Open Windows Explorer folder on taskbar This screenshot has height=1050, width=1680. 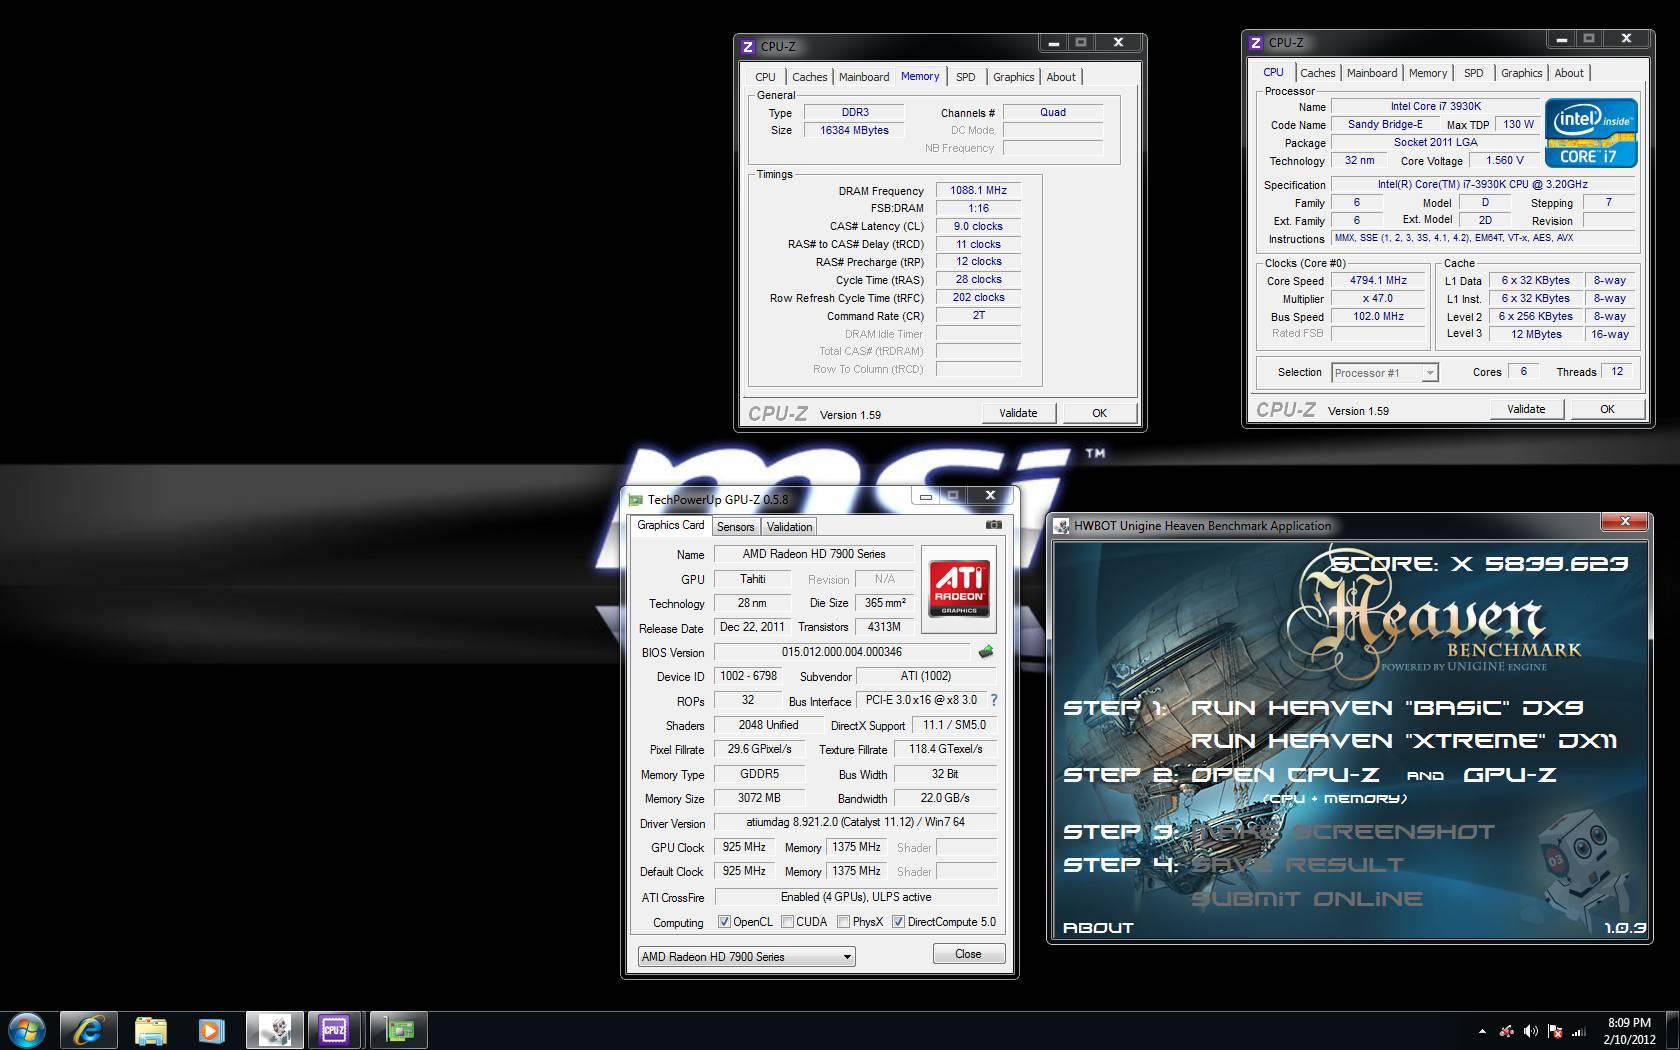point(150,1030)
